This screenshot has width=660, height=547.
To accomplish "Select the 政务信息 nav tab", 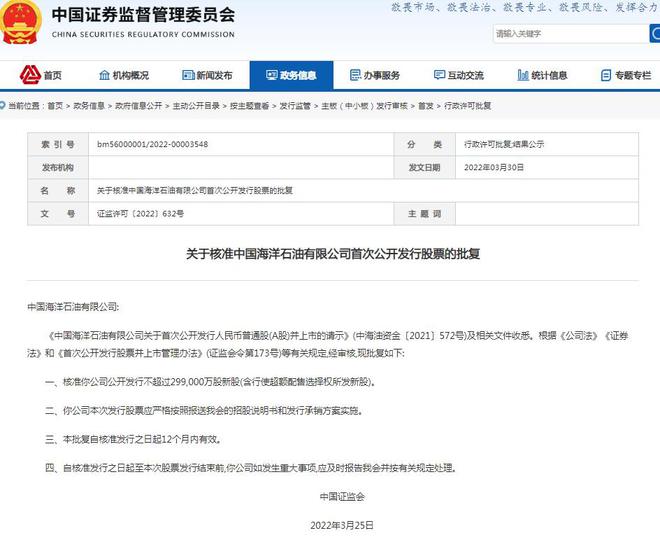I will [291, 75].
